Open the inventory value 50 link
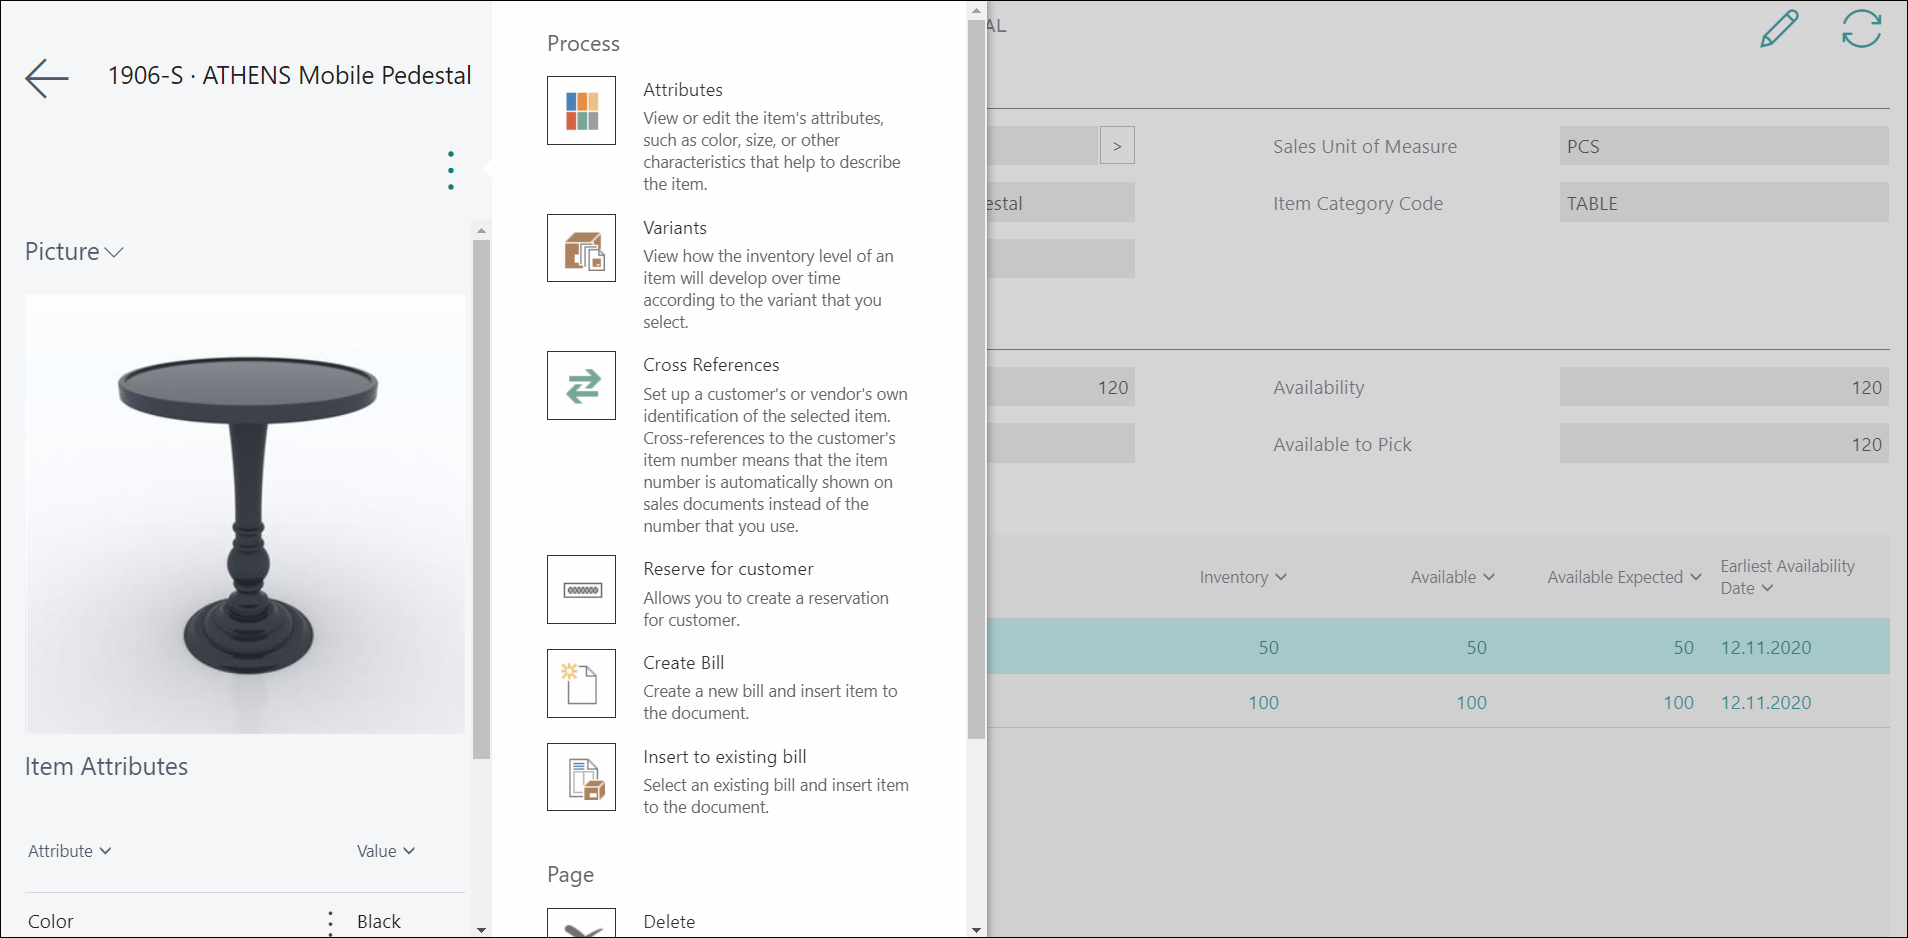This screenshot has height=938, width=1908. pos(1268,647)
